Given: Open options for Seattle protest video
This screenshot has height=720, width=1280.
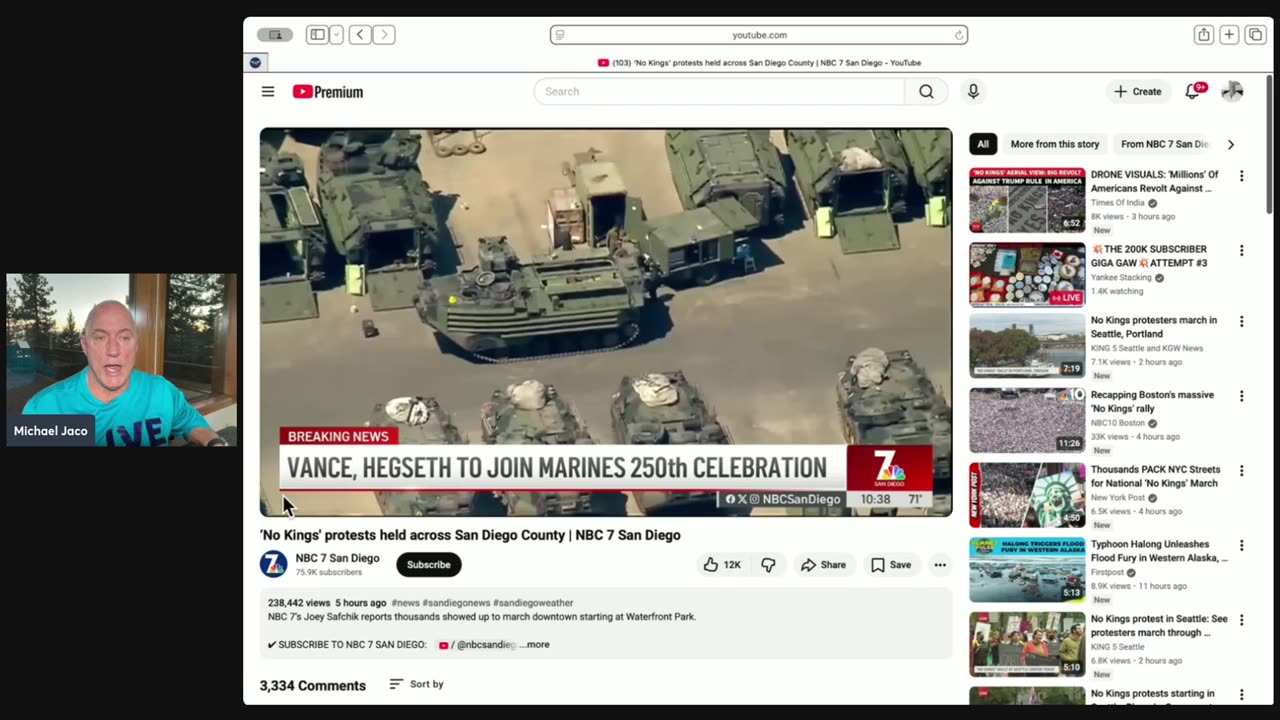Looking at the screenshot, I should click(x=1241, y=620).
